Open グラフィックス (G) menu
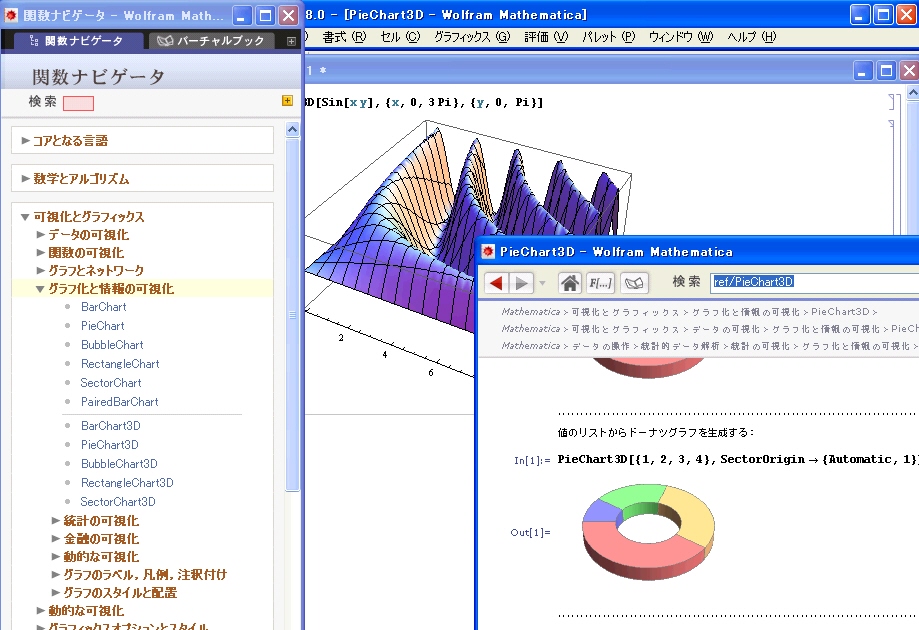 click(472, 37)
